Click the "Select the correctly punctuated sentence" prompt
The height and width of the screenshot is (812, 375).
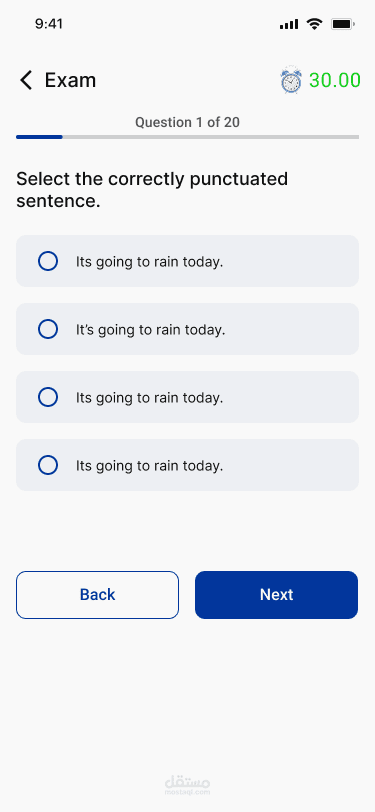(152, 190)
